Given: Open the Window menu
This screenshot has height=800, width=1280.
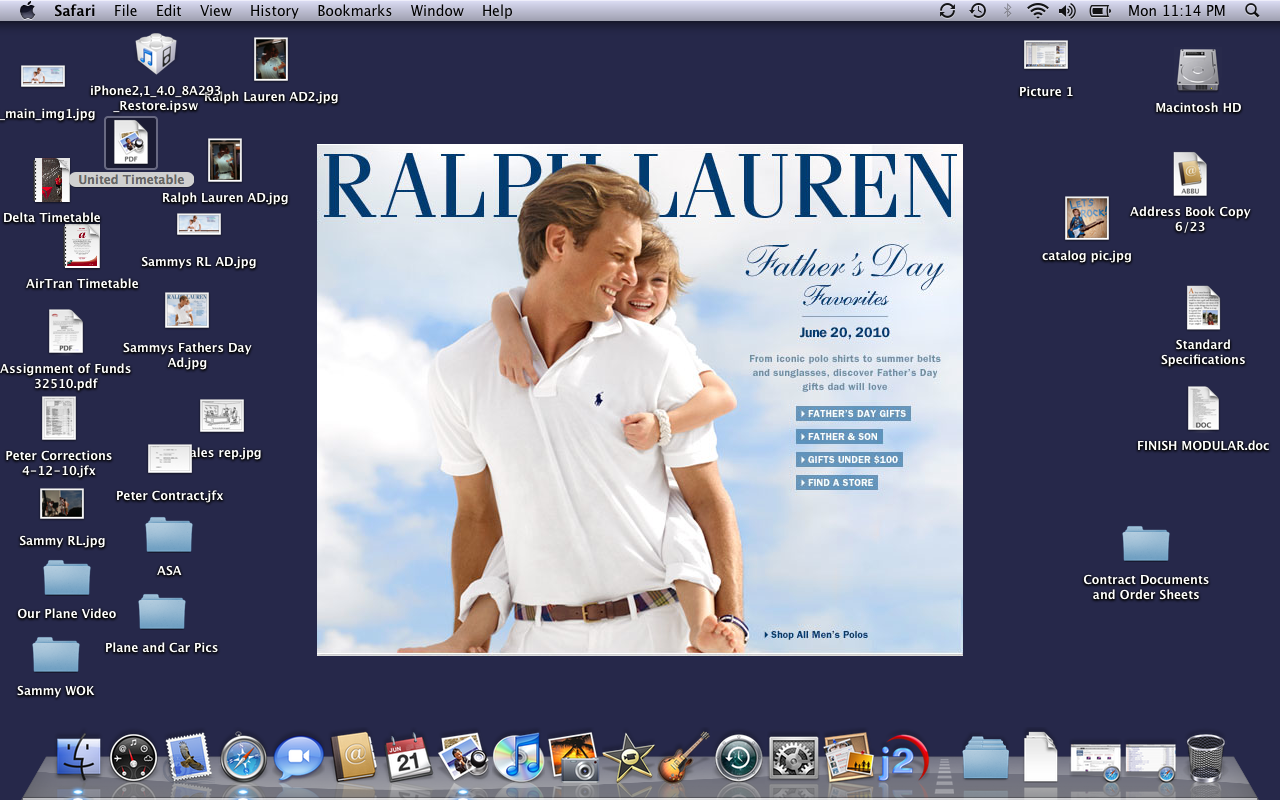Looking at the screenshot, I should click(x=438, y=11).
